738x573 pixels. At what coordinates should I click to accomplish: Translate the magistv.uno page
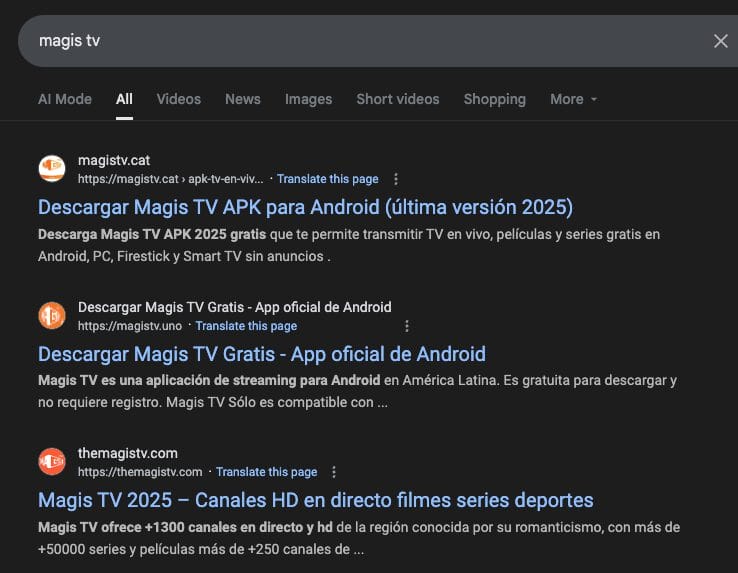click(x=246, y=326)
